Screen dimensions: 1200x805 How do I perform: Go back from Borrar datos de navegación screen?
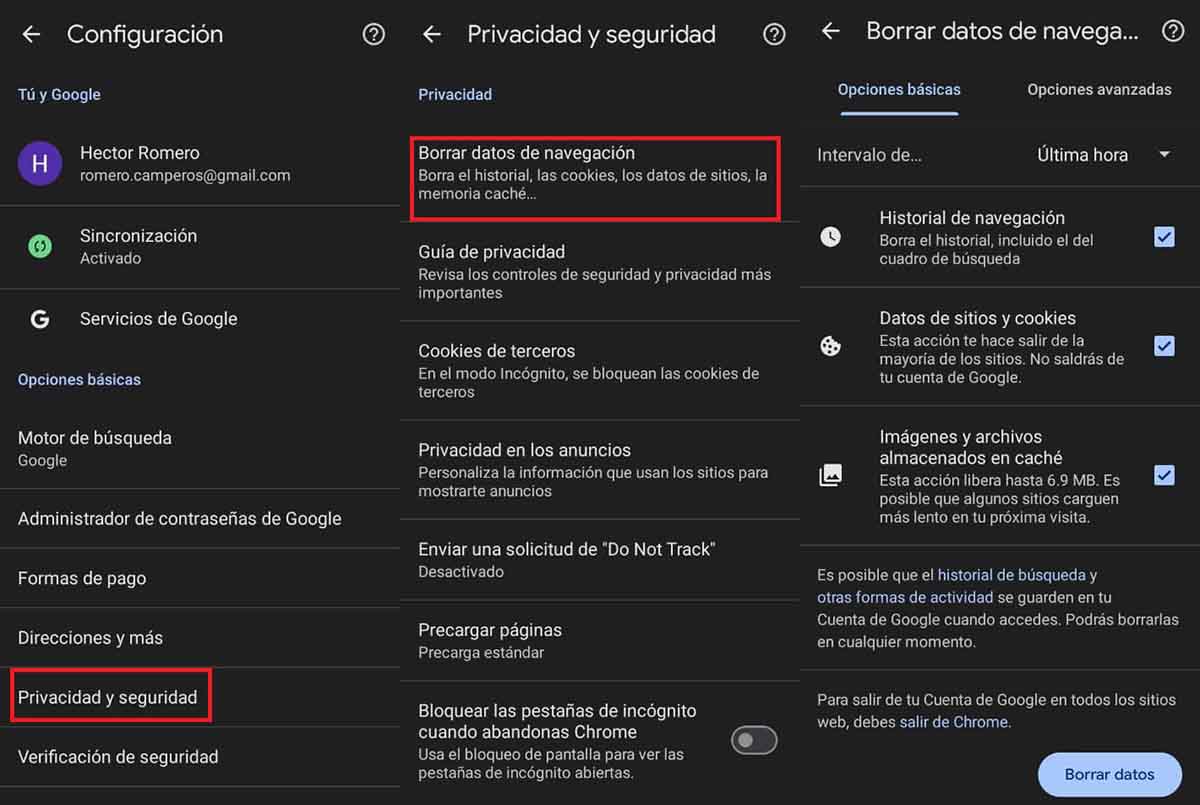830,31
